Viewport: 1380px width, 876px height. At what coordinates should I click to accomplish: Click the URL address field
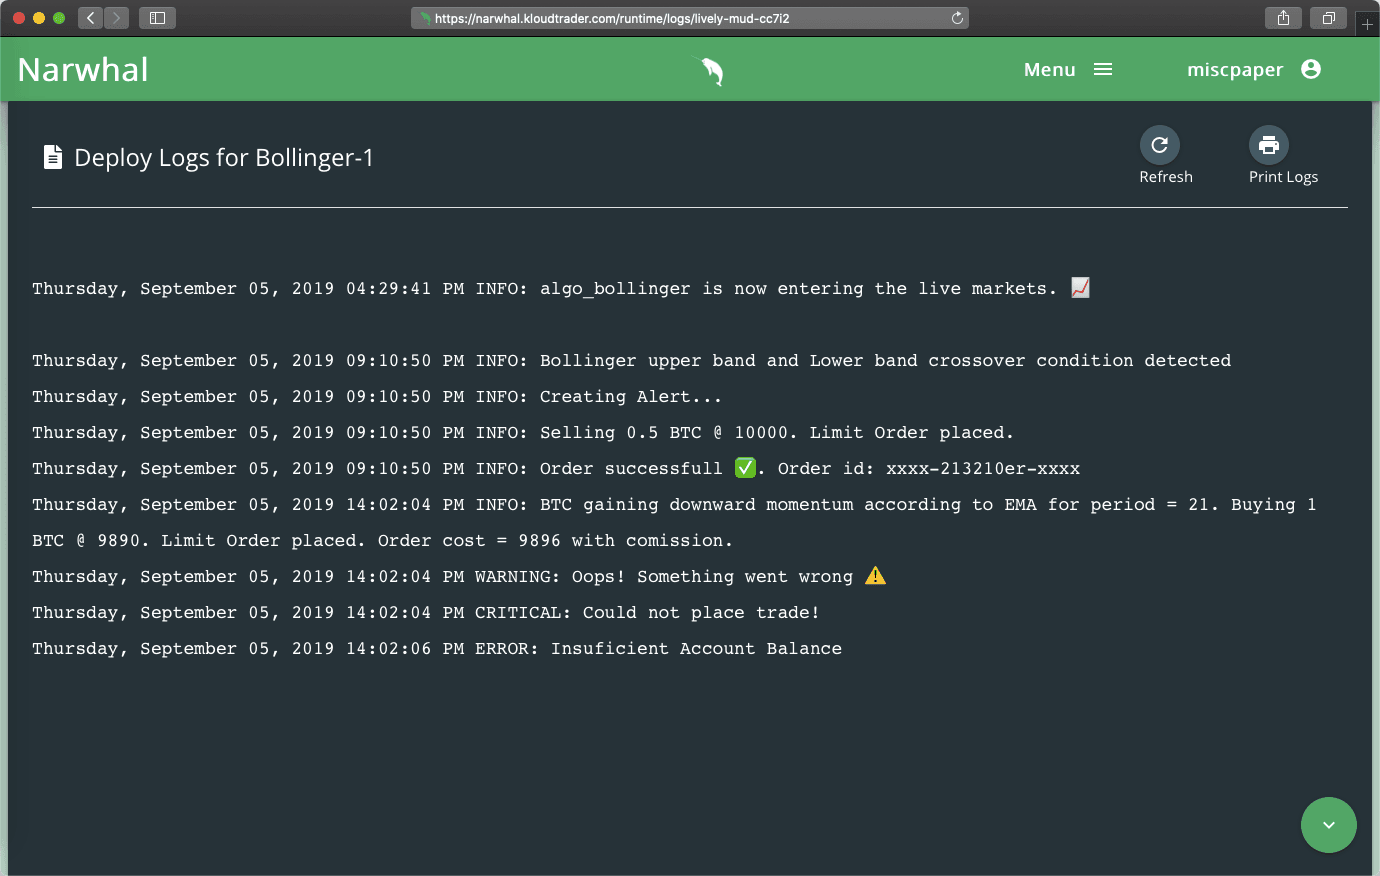(x=690, y=18)
